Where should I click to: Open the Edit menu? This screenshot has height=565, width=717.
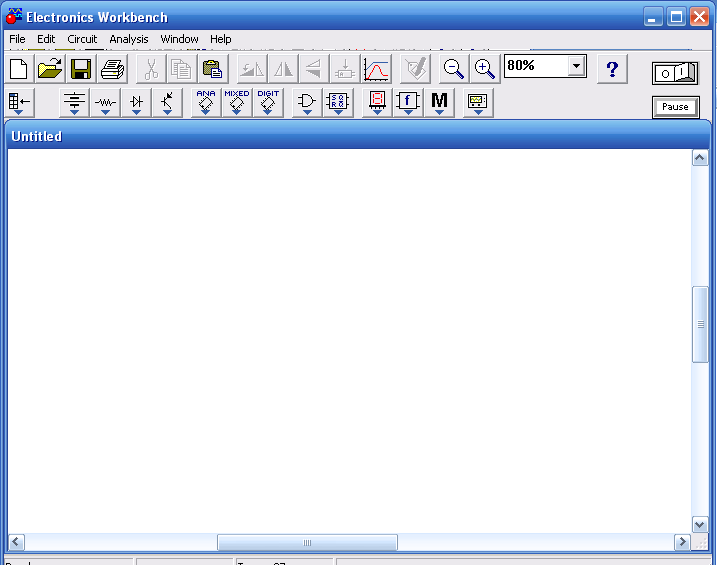[46, 39]
